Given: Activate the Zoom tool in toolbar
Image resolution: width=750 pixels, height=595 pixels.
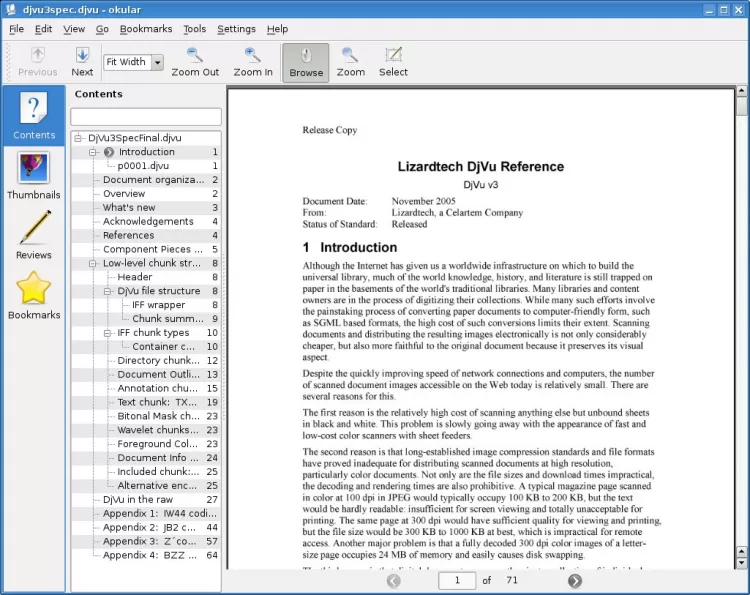Looking at the screenshot, I should tap(350, 55).
